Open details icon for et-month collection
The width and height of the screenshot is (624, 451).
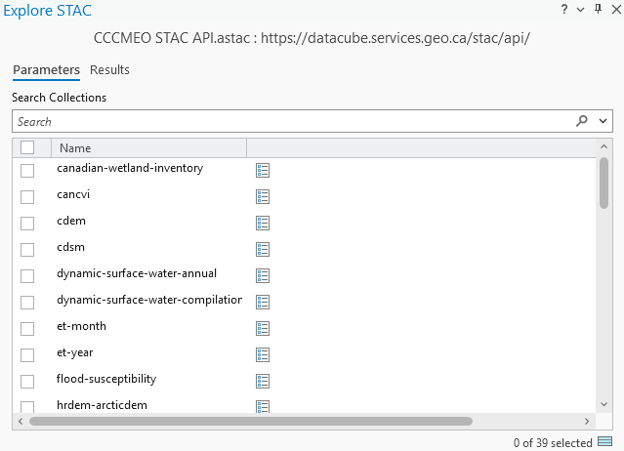click(263, 328)
